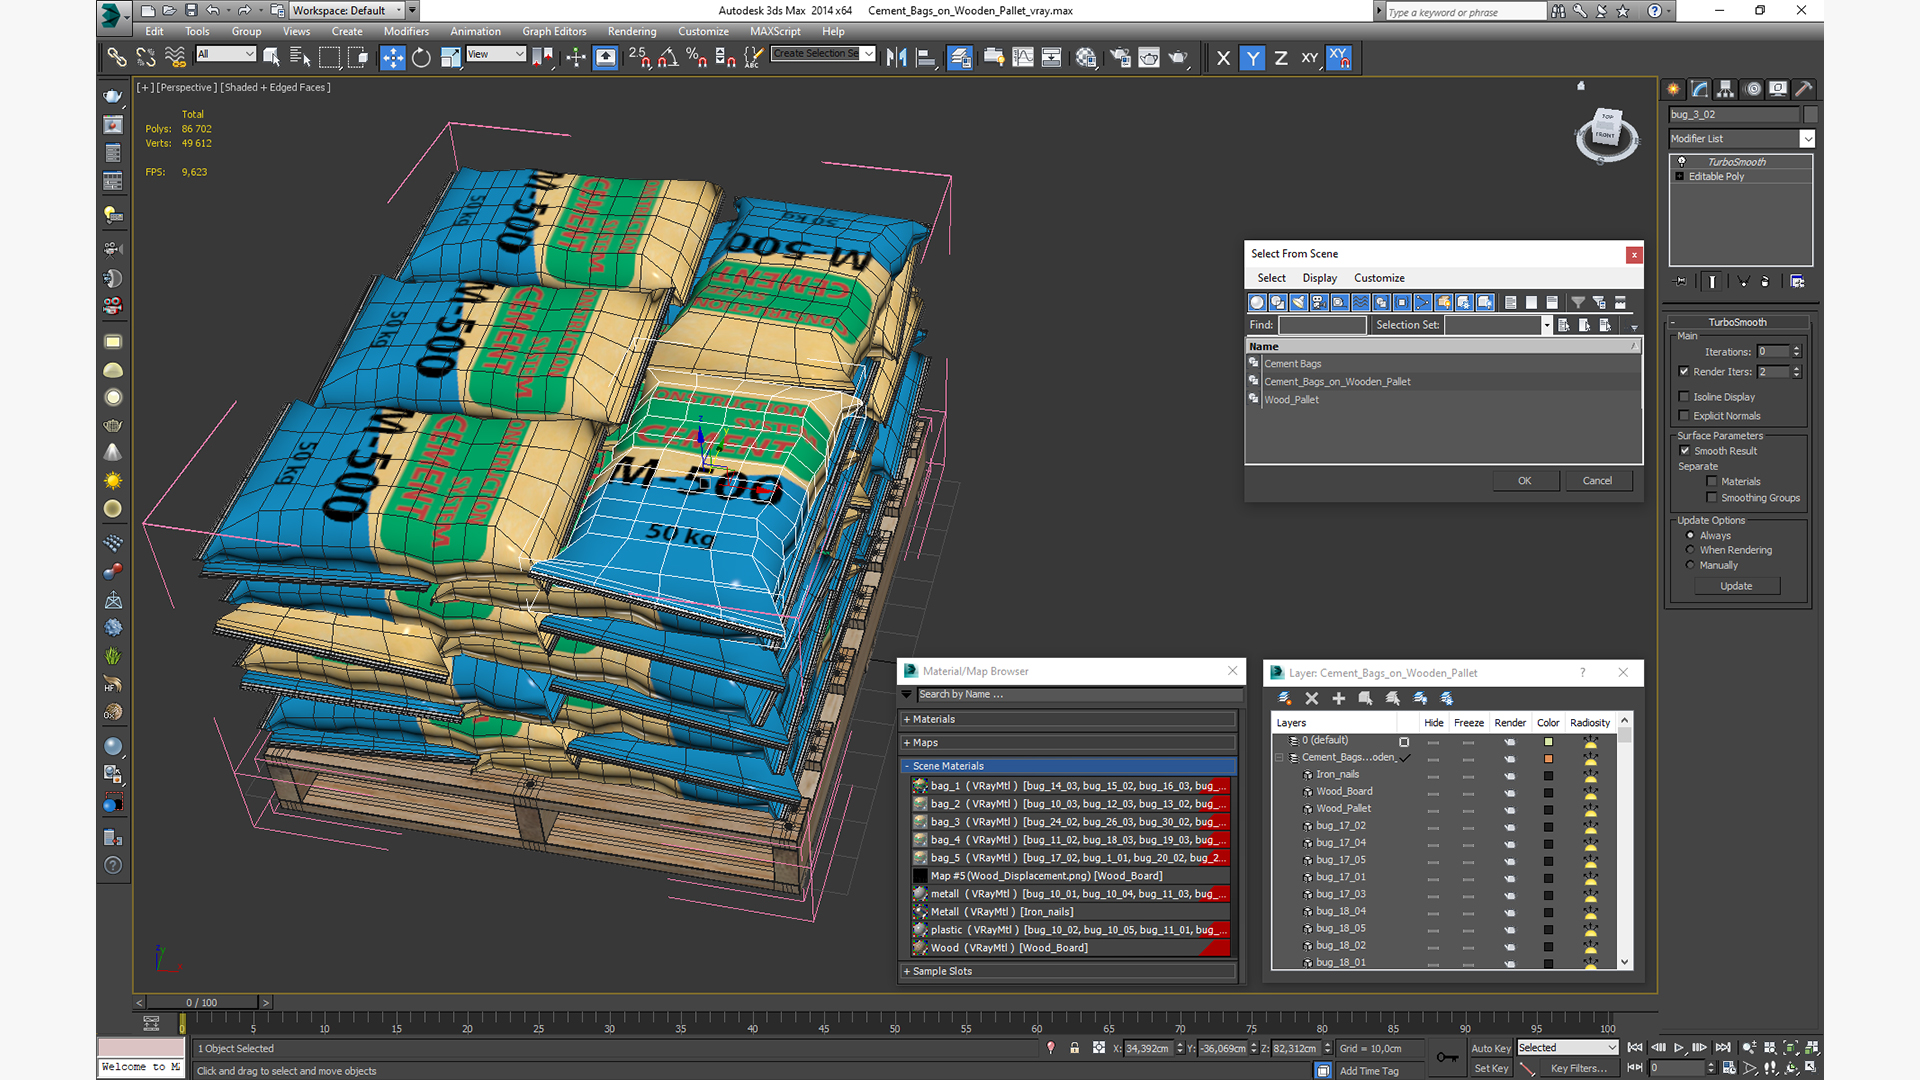This screenshot has width=1920, height=1080.
Task: Toggle Angle Snap in main toolbar
Action: tap(668, 58)
